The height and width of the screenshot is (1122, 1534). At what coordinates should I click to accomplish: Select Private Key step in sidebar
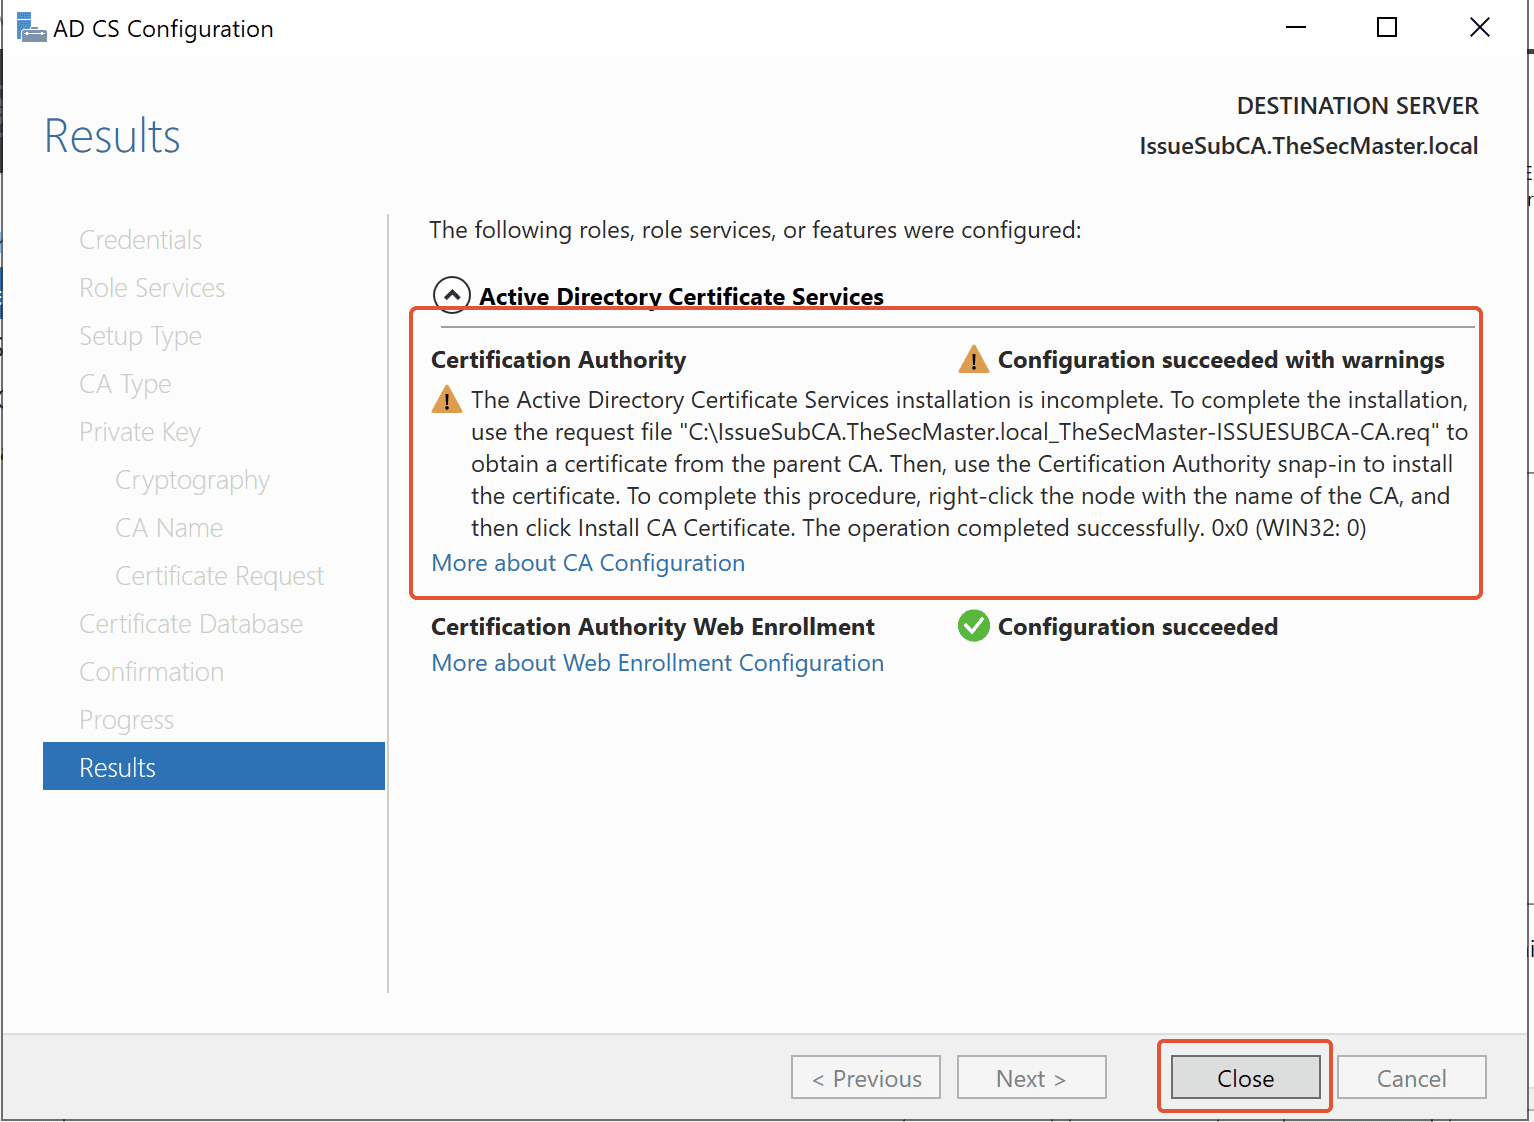coord(140,432)
